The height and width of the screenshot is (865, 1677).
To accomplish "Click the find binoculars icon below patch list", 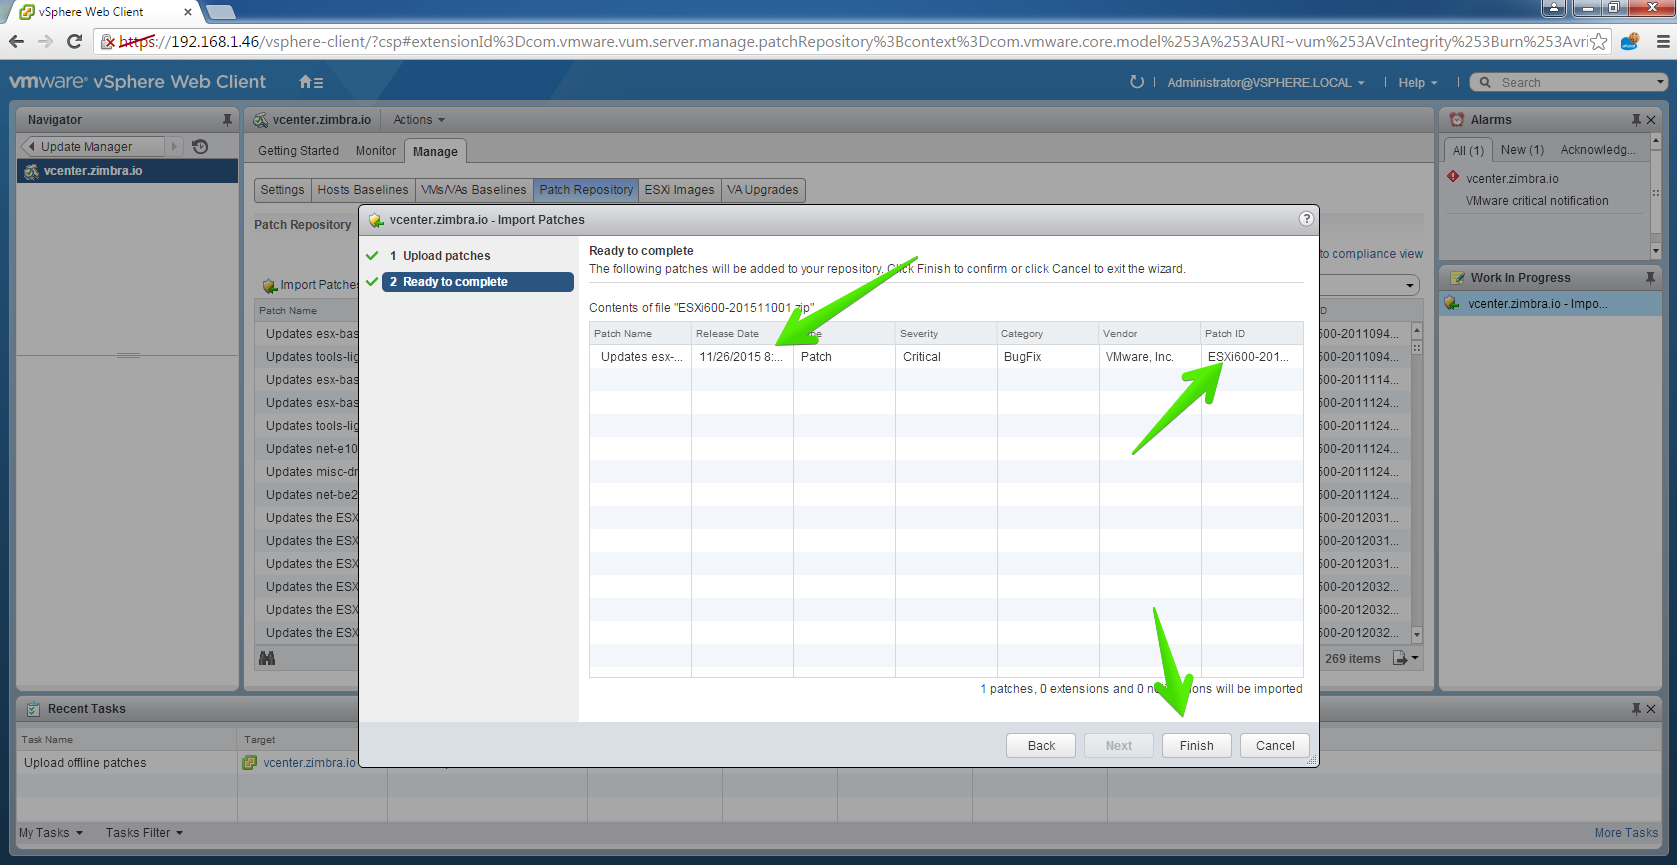I will tap(267, 658).
